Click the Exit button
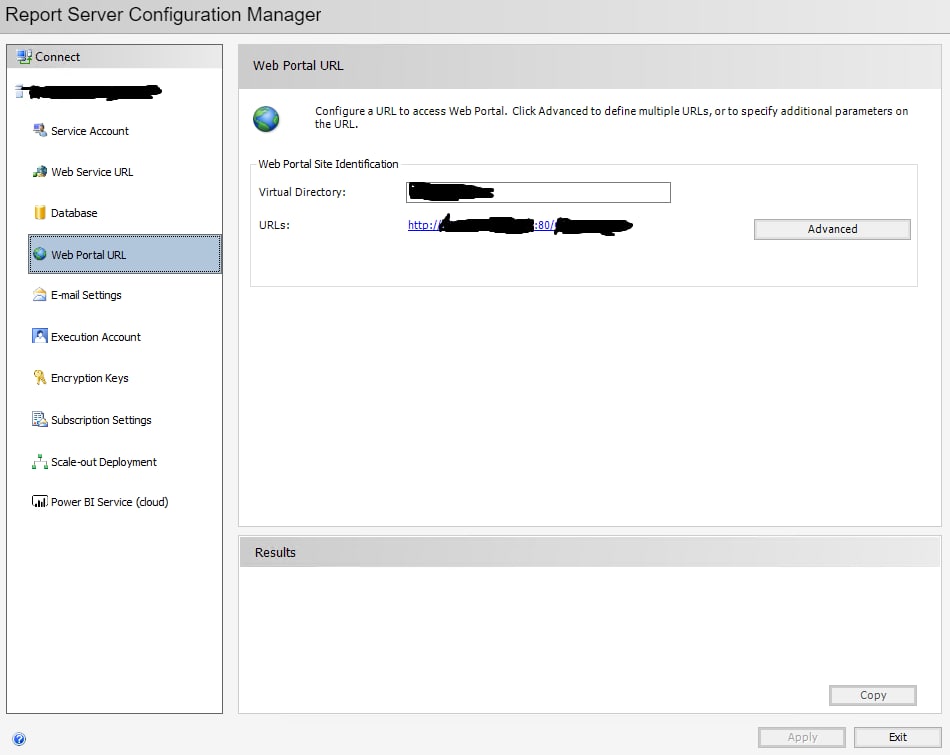The height and width of the screenshot is (755, 950). point(897,737)
